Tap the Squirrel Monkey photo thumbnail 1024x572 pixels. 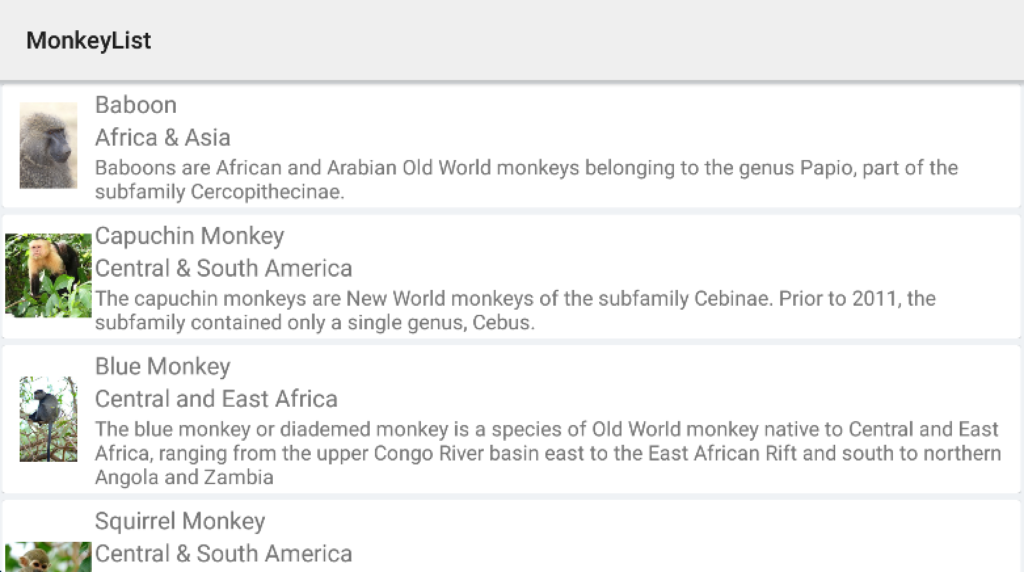click(x=48, y=557)
